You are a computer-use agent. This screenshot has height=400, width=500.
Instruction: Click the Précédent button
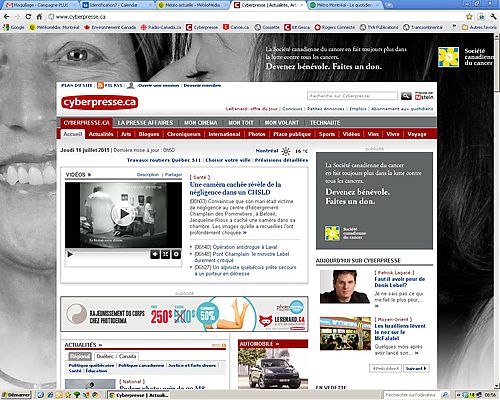coord(385,368)
